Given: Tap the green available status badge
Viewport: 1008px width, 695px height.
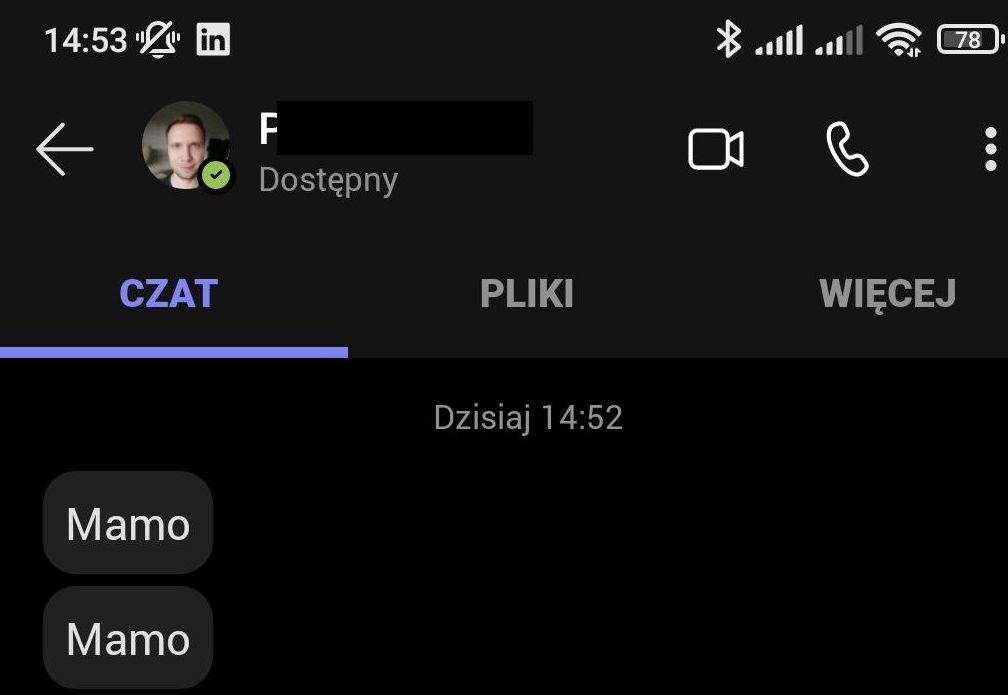Looking at the screenshot, I should click(x=216, y=174).
